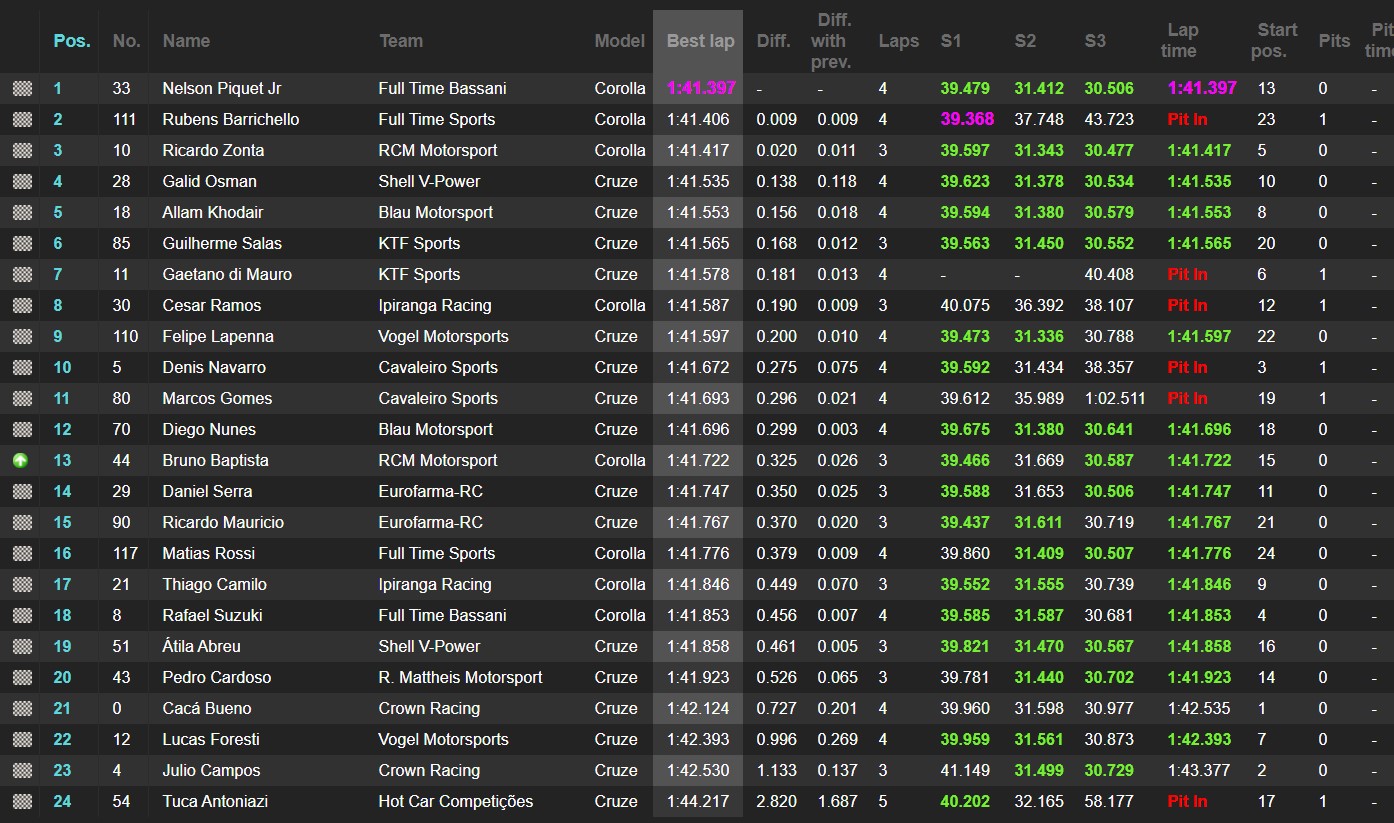Click the checkered flag icon for Matias Rossi
Screen dimensions: 1394x823
[x=21, y=554]
